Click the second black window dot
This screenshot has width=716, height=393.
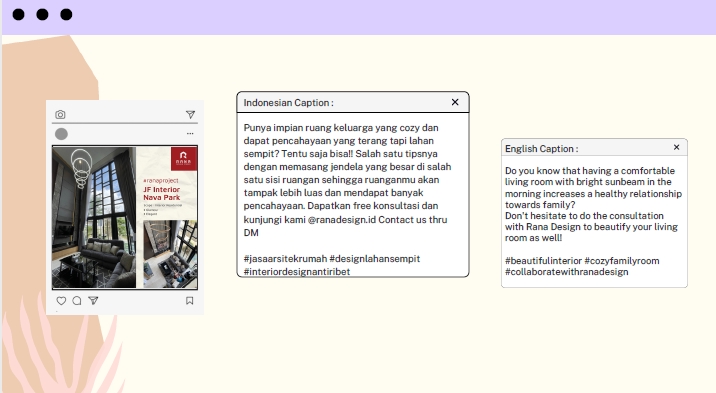coord(42,15)
